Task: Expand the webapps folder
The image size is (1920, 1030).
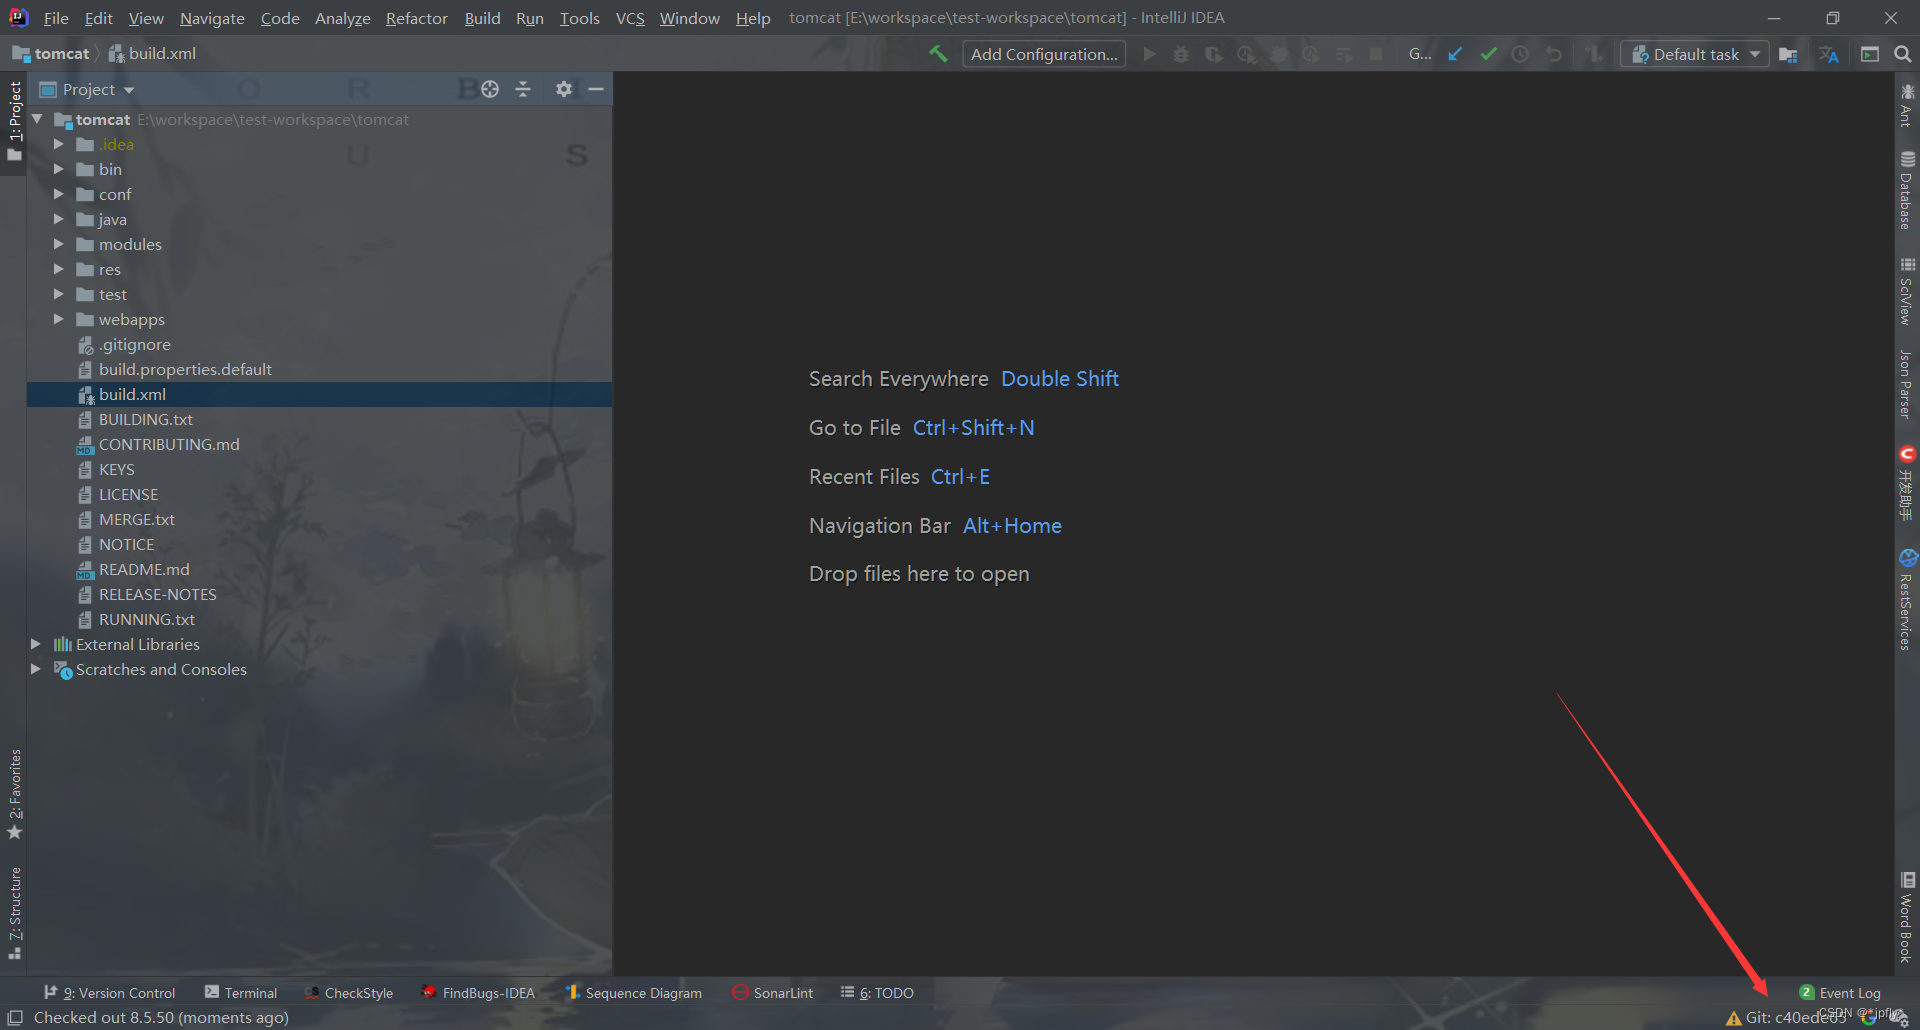Action: tap(58, 319)
